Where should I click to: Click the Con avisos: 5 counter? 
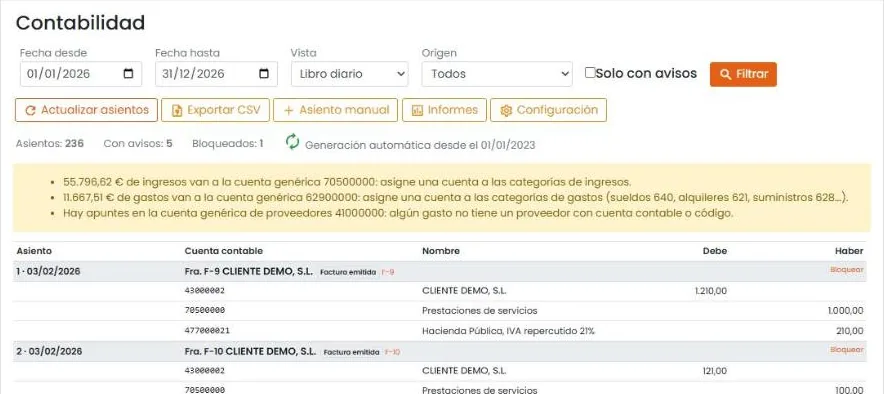[138, 144]
